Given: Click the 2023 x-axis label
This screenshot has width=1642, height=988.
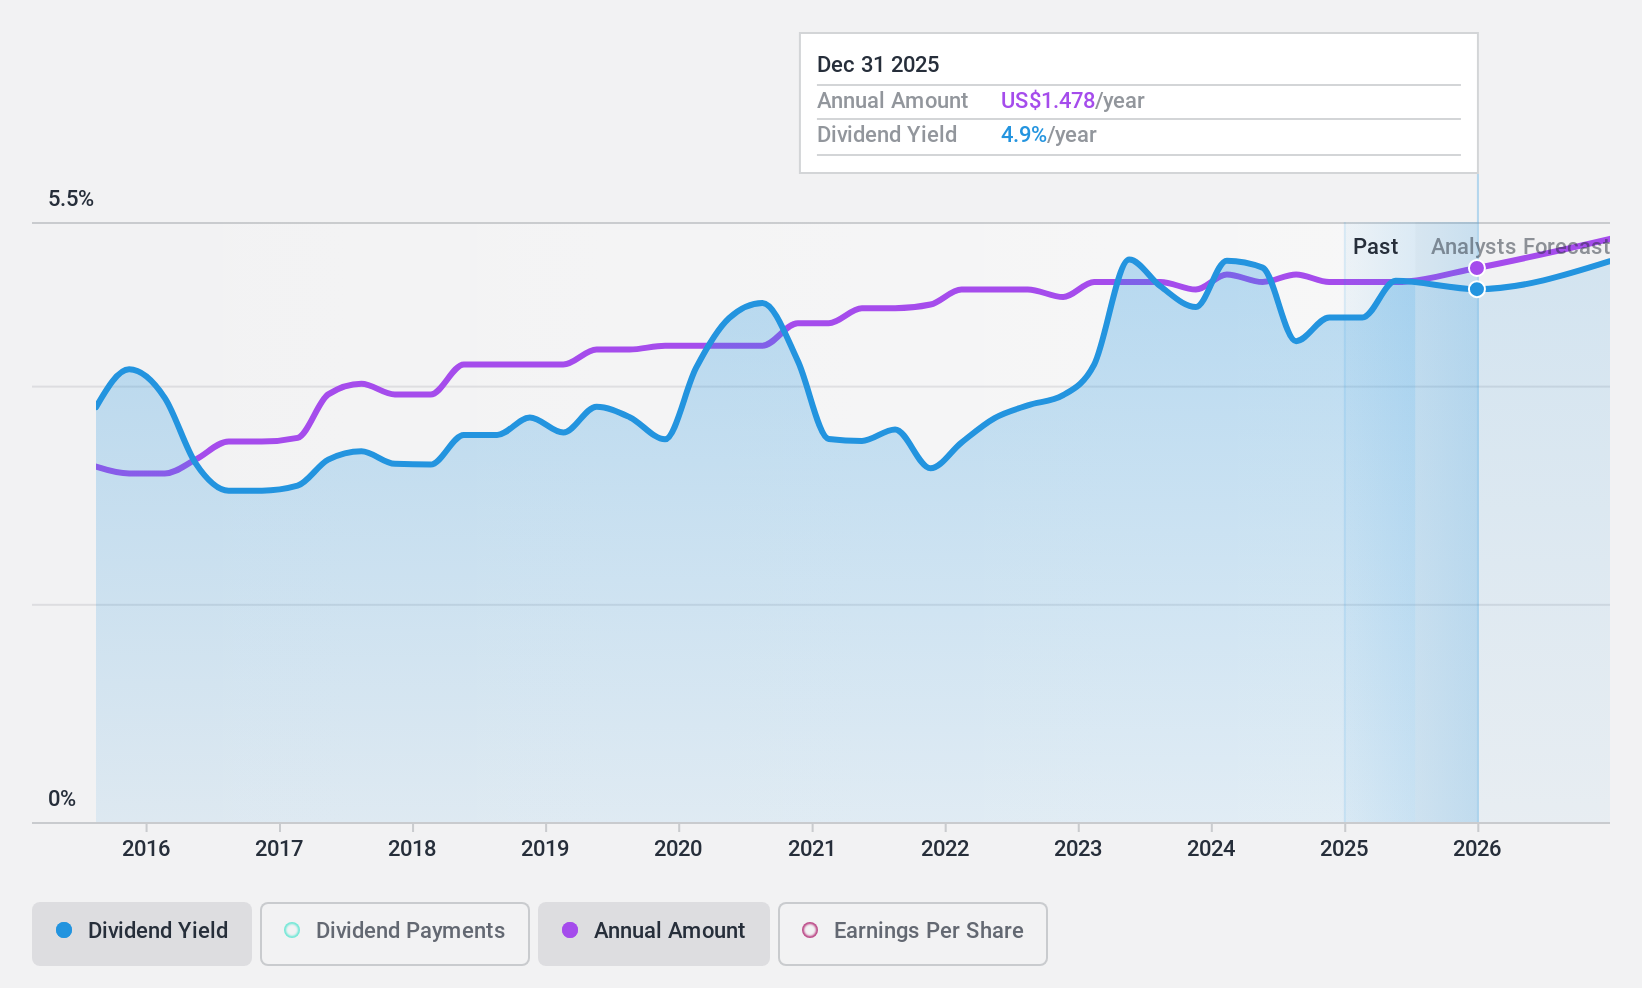Looking at the screenshot, I should 1078,849.
